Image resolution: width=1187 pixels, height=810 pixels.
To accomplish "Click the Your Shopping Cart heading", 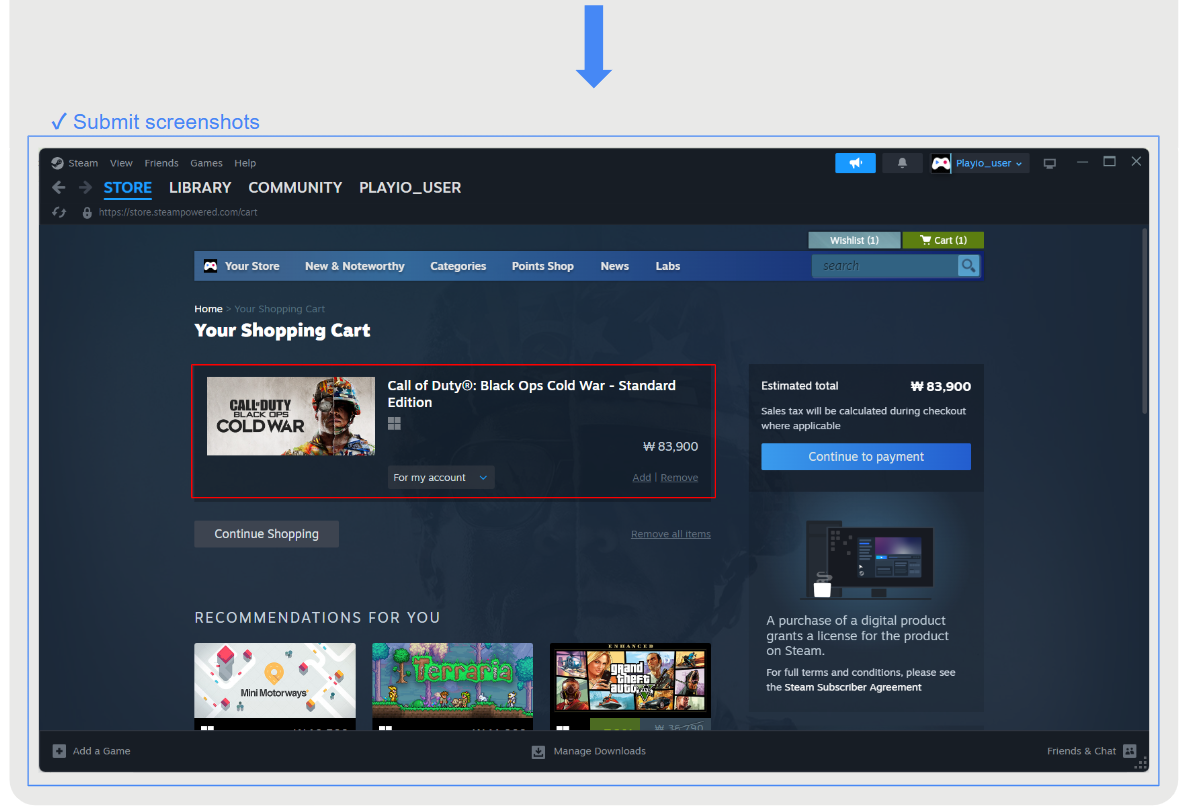I will 282,331.
